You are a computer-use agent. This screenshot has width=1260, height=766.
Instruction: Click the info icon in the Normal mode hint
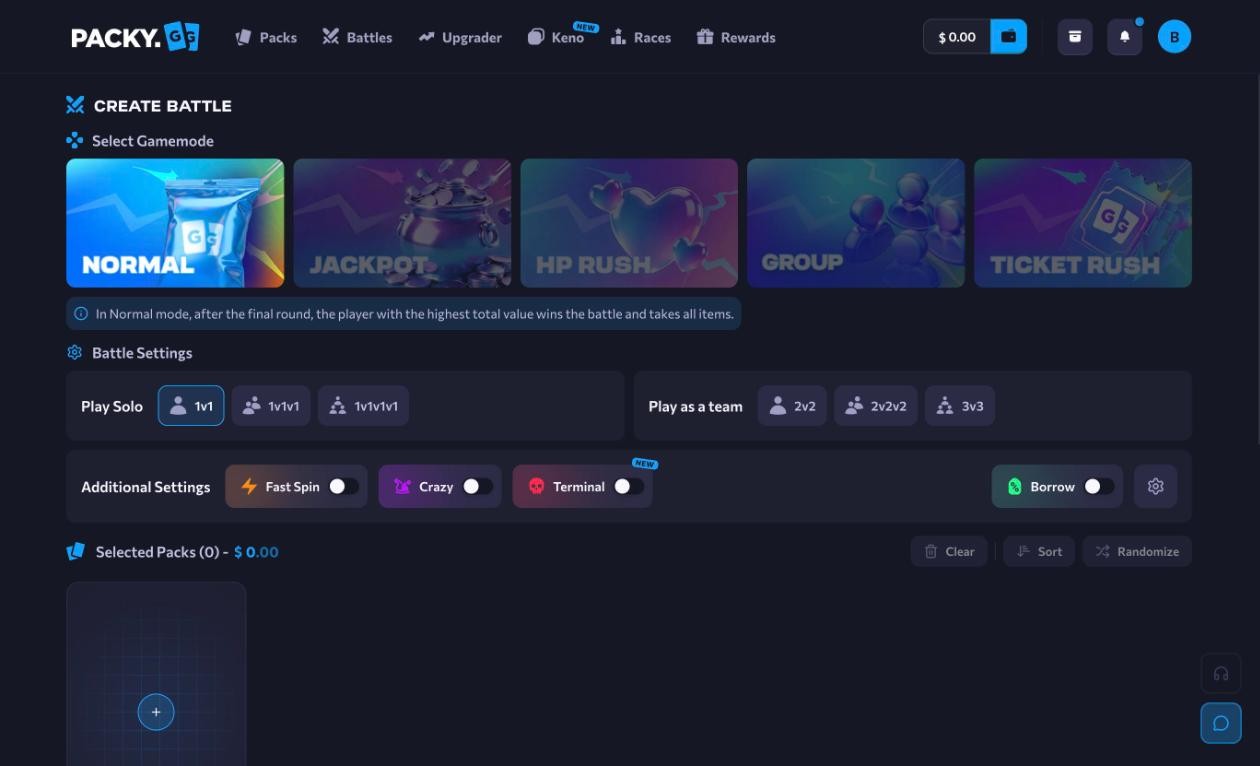pyautogui.click(x=81, y=314)
